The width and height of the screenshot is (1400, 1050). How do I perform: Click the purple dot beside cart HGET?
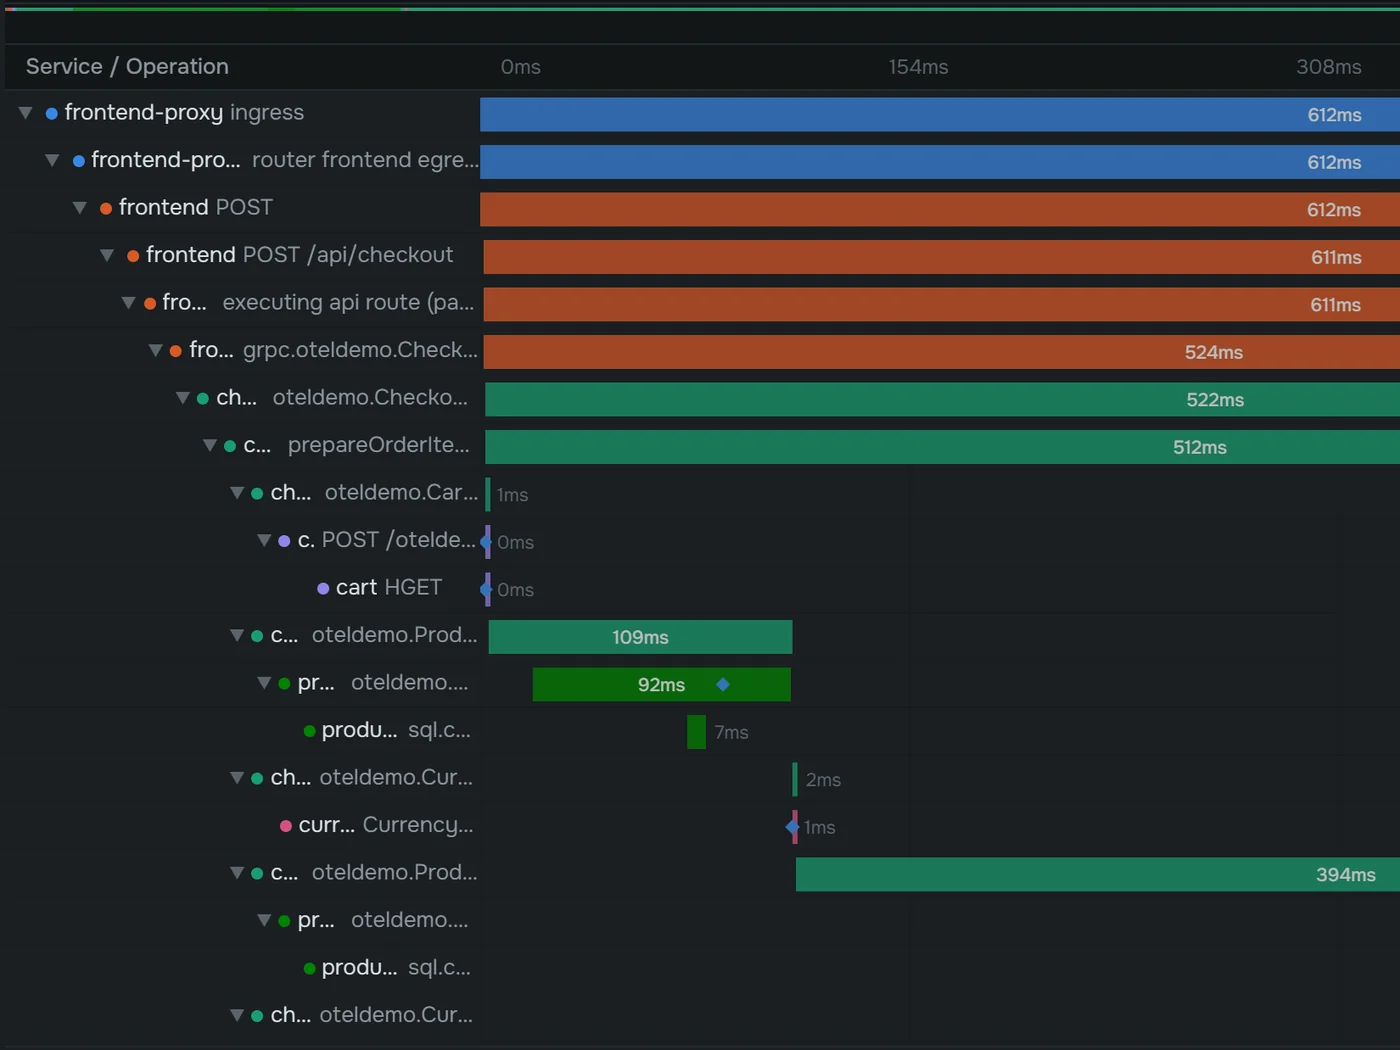click(x=323, y=588)
